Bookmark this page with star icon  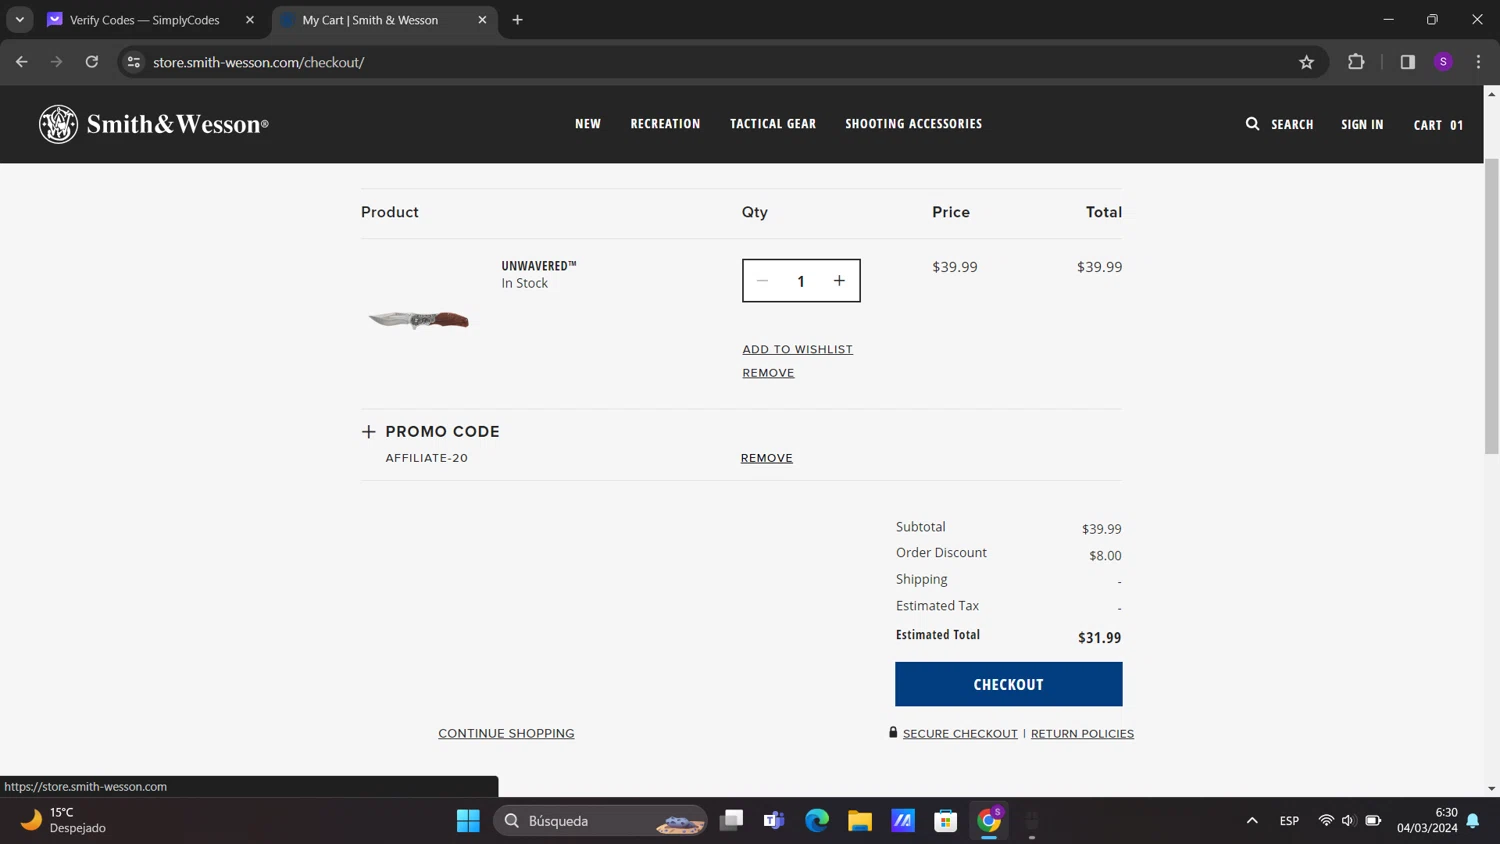point(1306,62)
